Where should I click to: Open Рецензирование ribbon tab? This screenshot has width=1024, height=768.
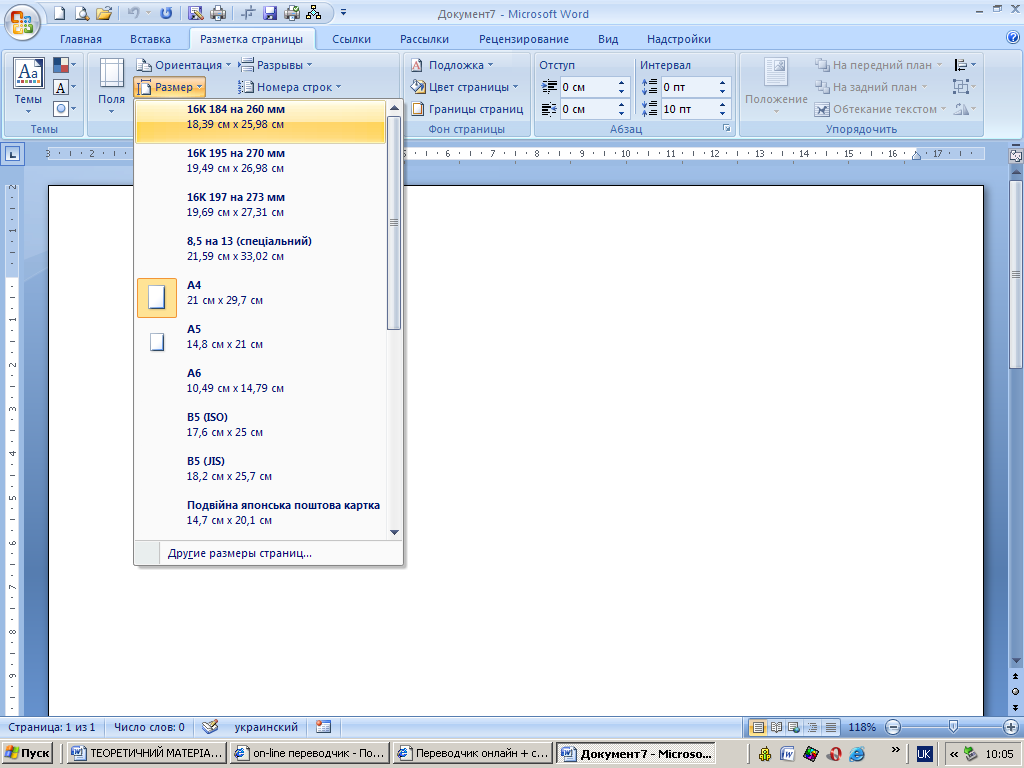[x=524, y=39]
